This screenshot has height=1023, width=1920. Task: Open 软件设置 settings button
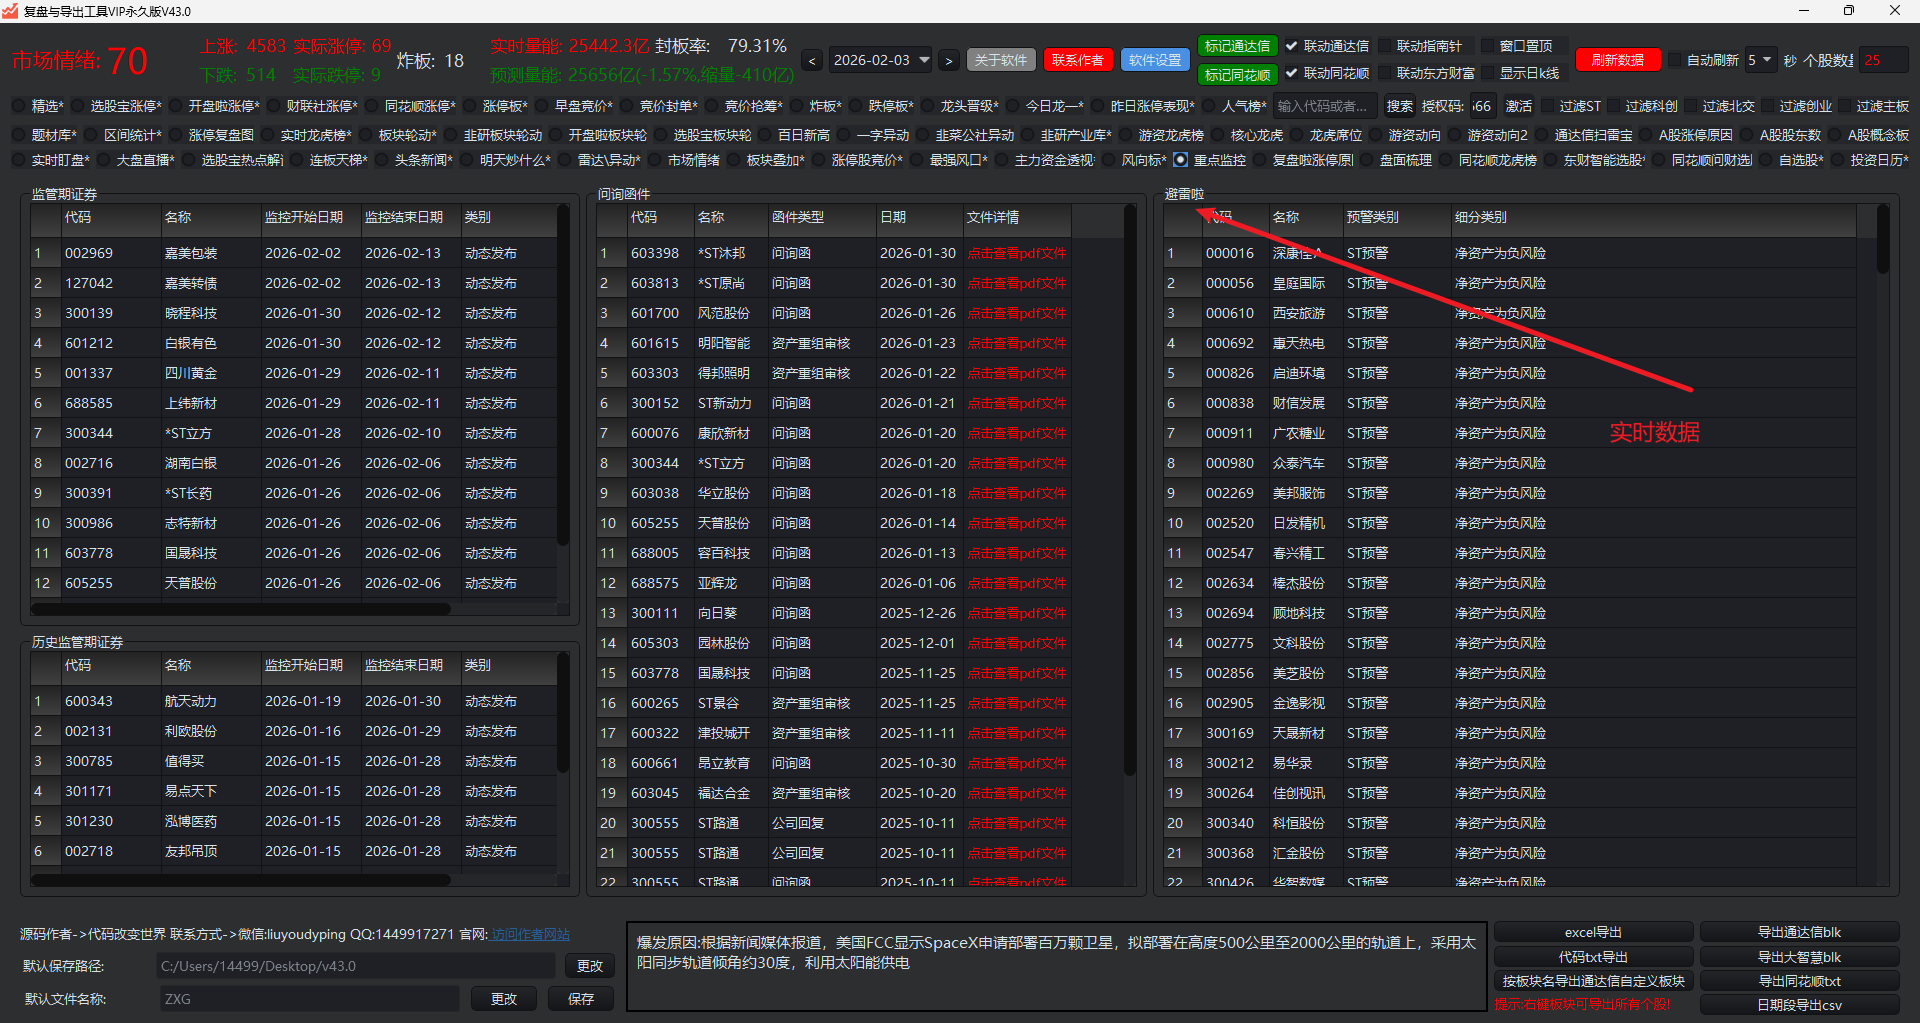pos(1154,60)
